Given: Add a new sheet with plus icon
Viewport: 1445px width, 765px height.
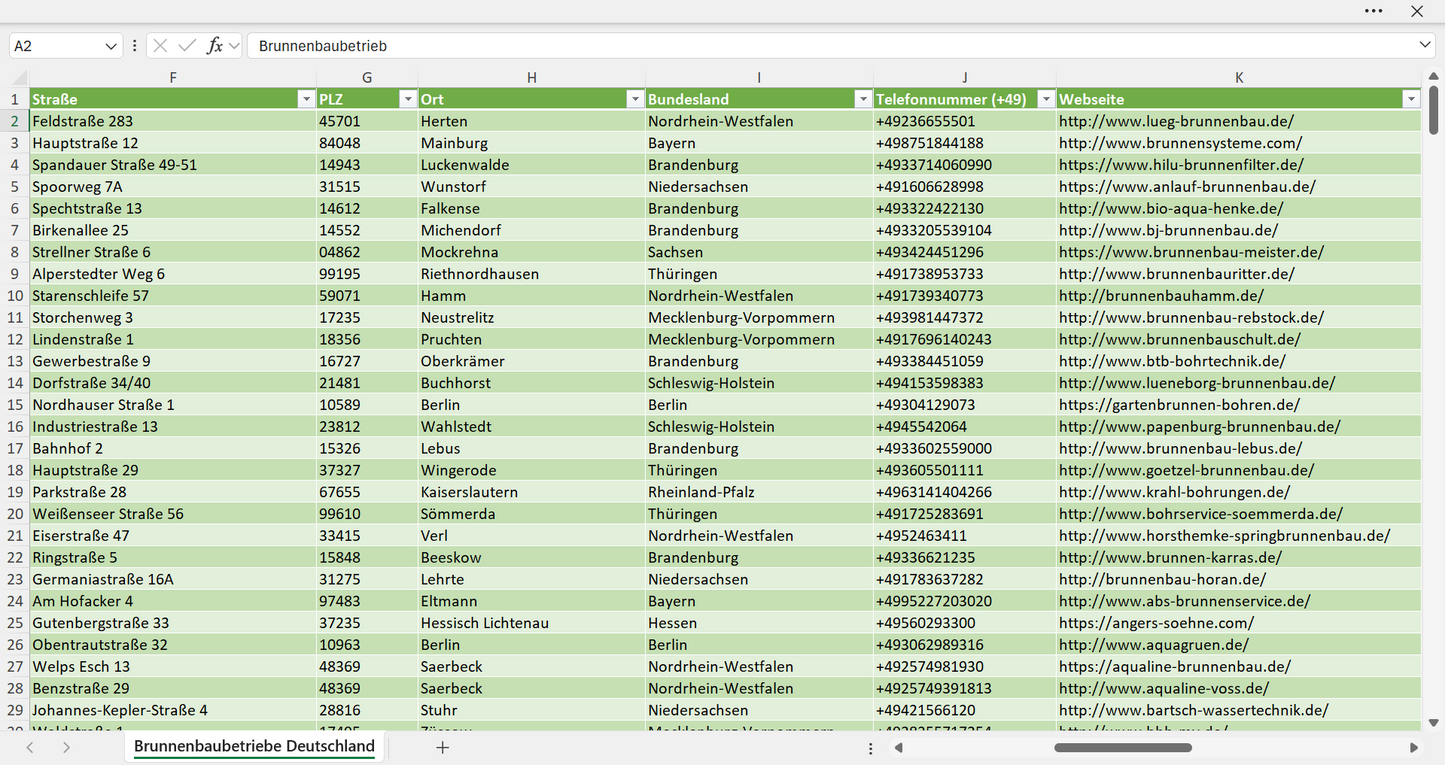Looking at the screenshot, I should 442,747.
